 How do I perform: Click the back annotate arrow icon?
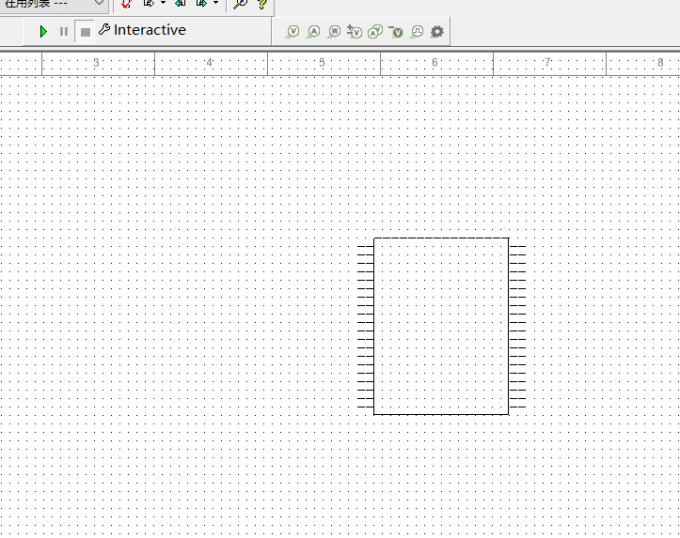click(180, 4)
